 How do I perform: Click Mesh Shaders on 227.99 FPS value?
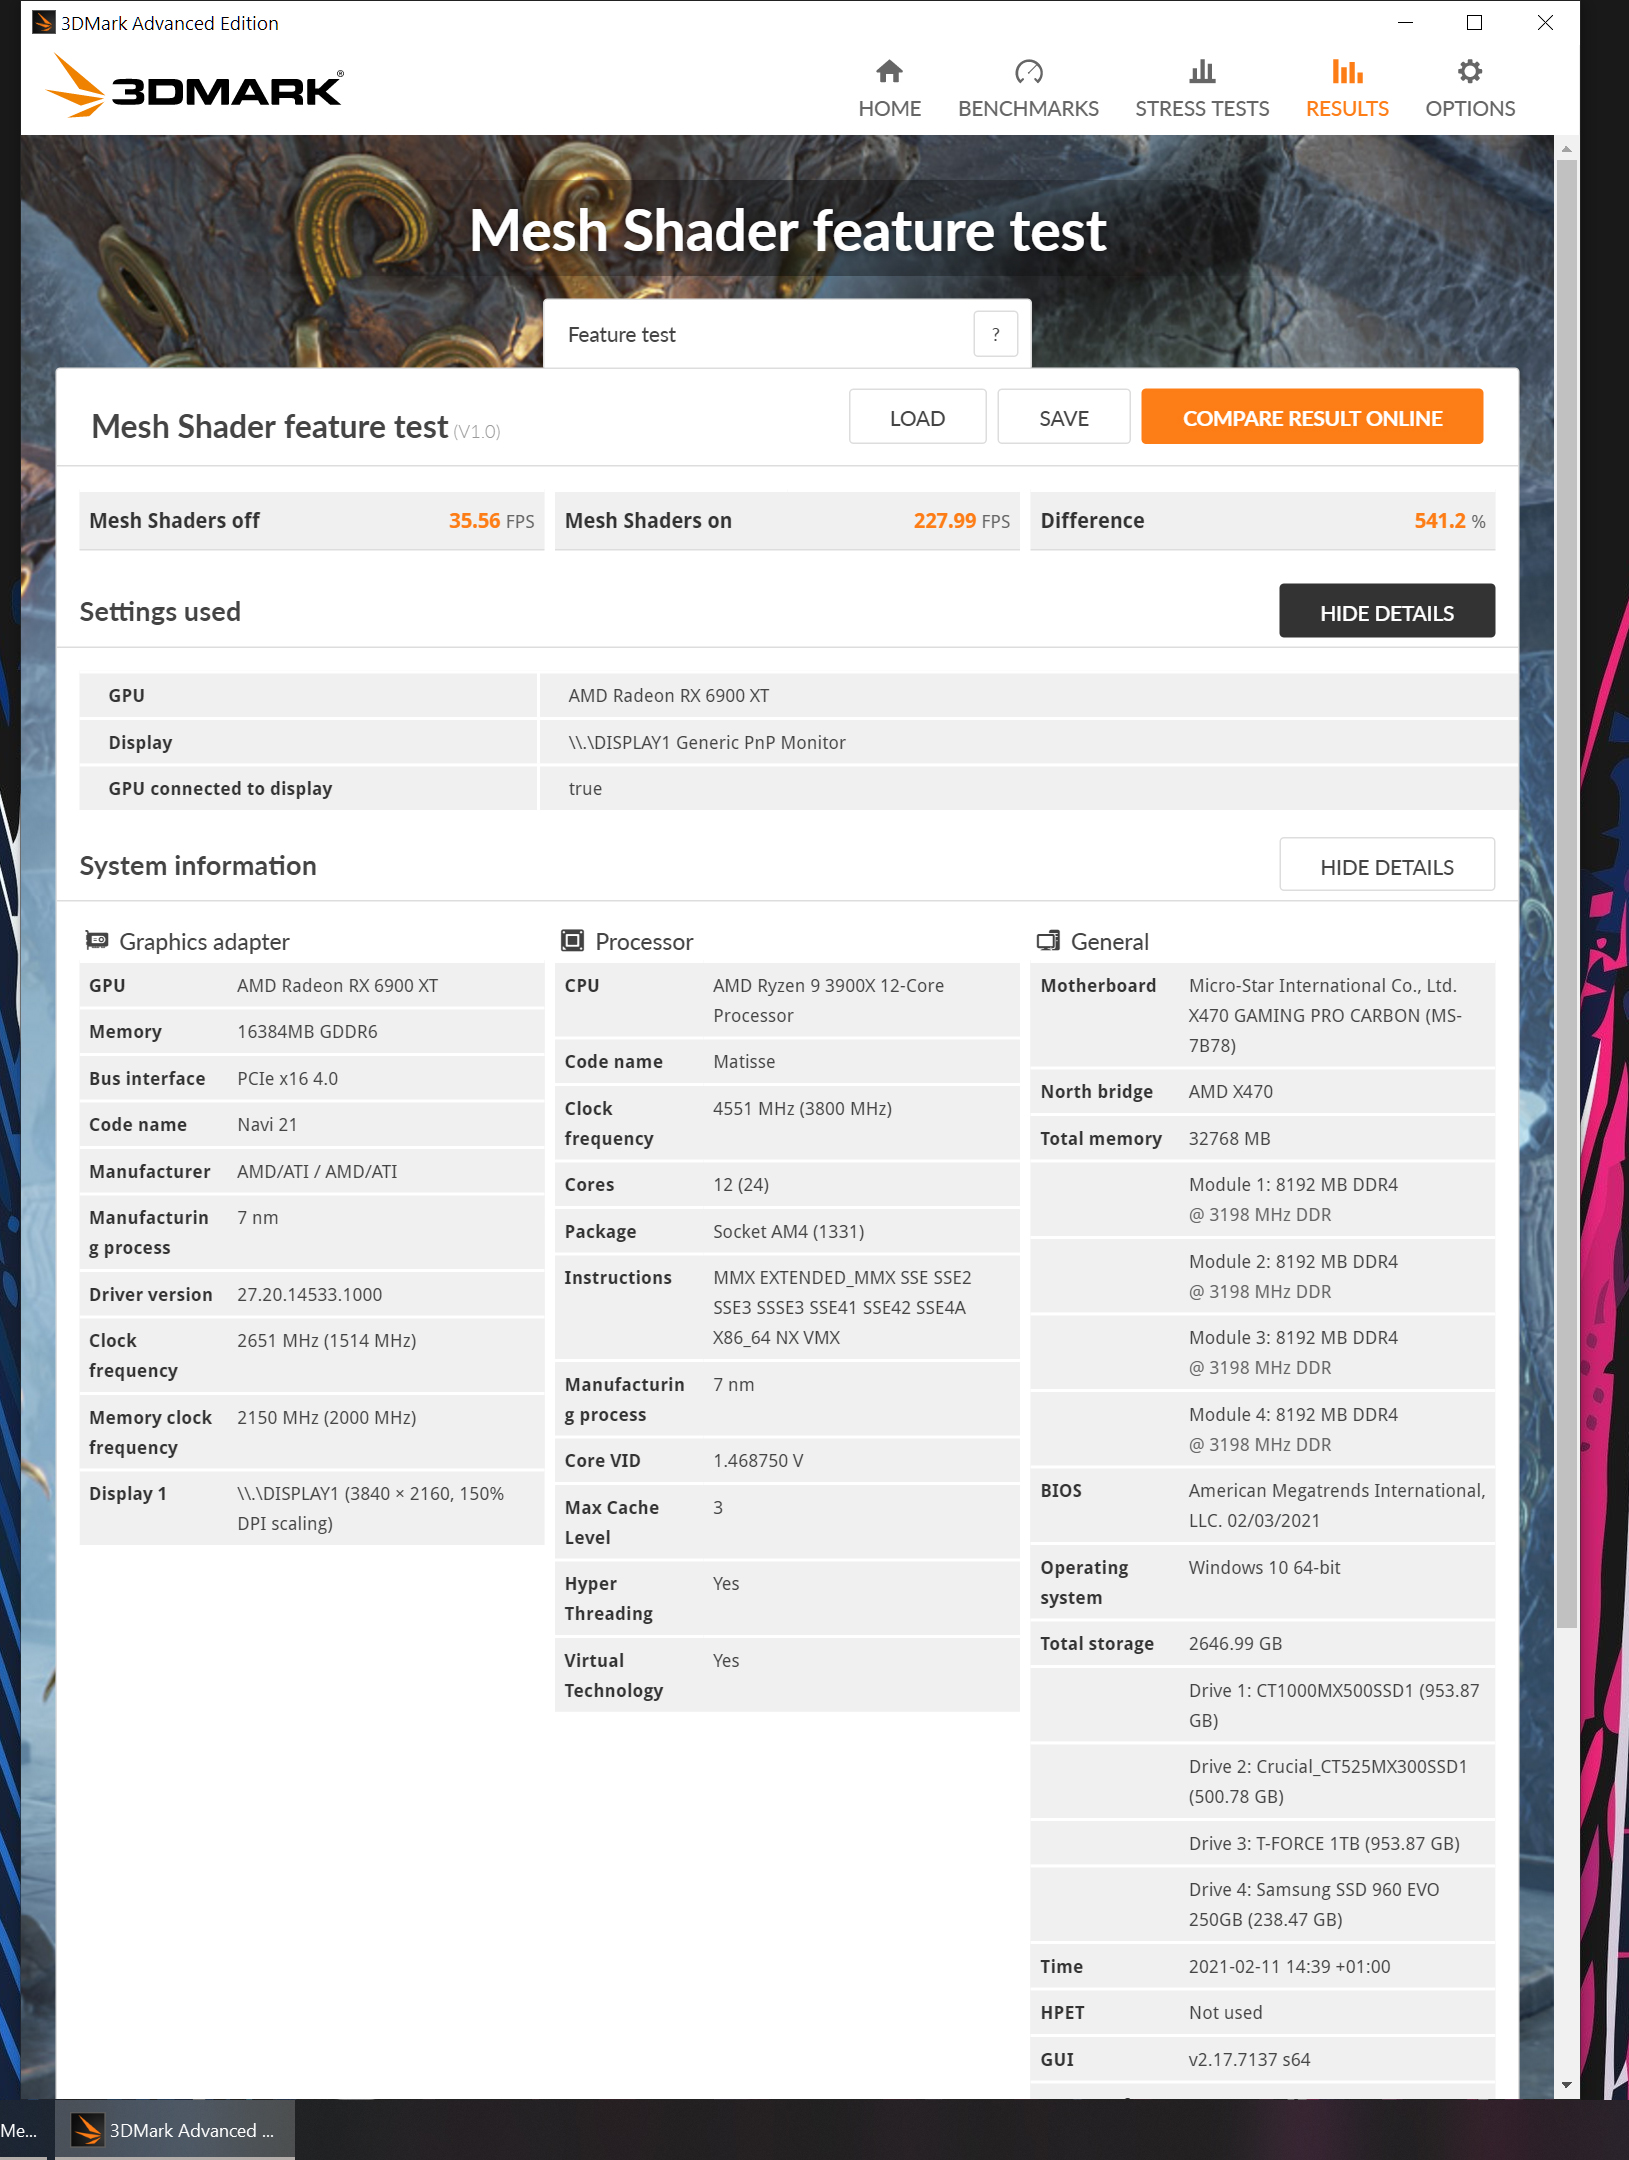[961, 520]
